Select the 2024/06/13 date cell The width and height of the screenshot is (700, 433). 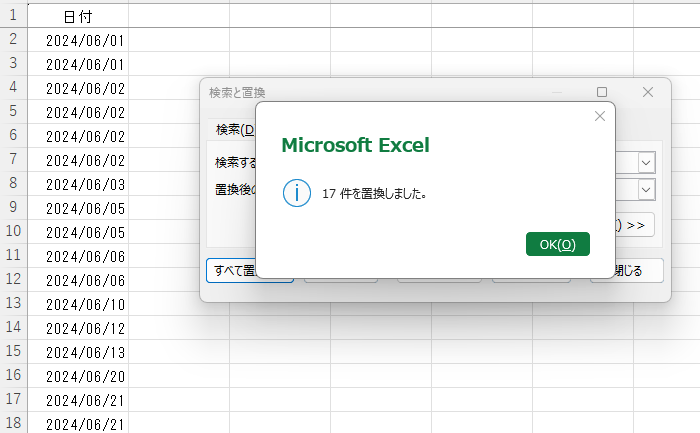click(78, 352)
